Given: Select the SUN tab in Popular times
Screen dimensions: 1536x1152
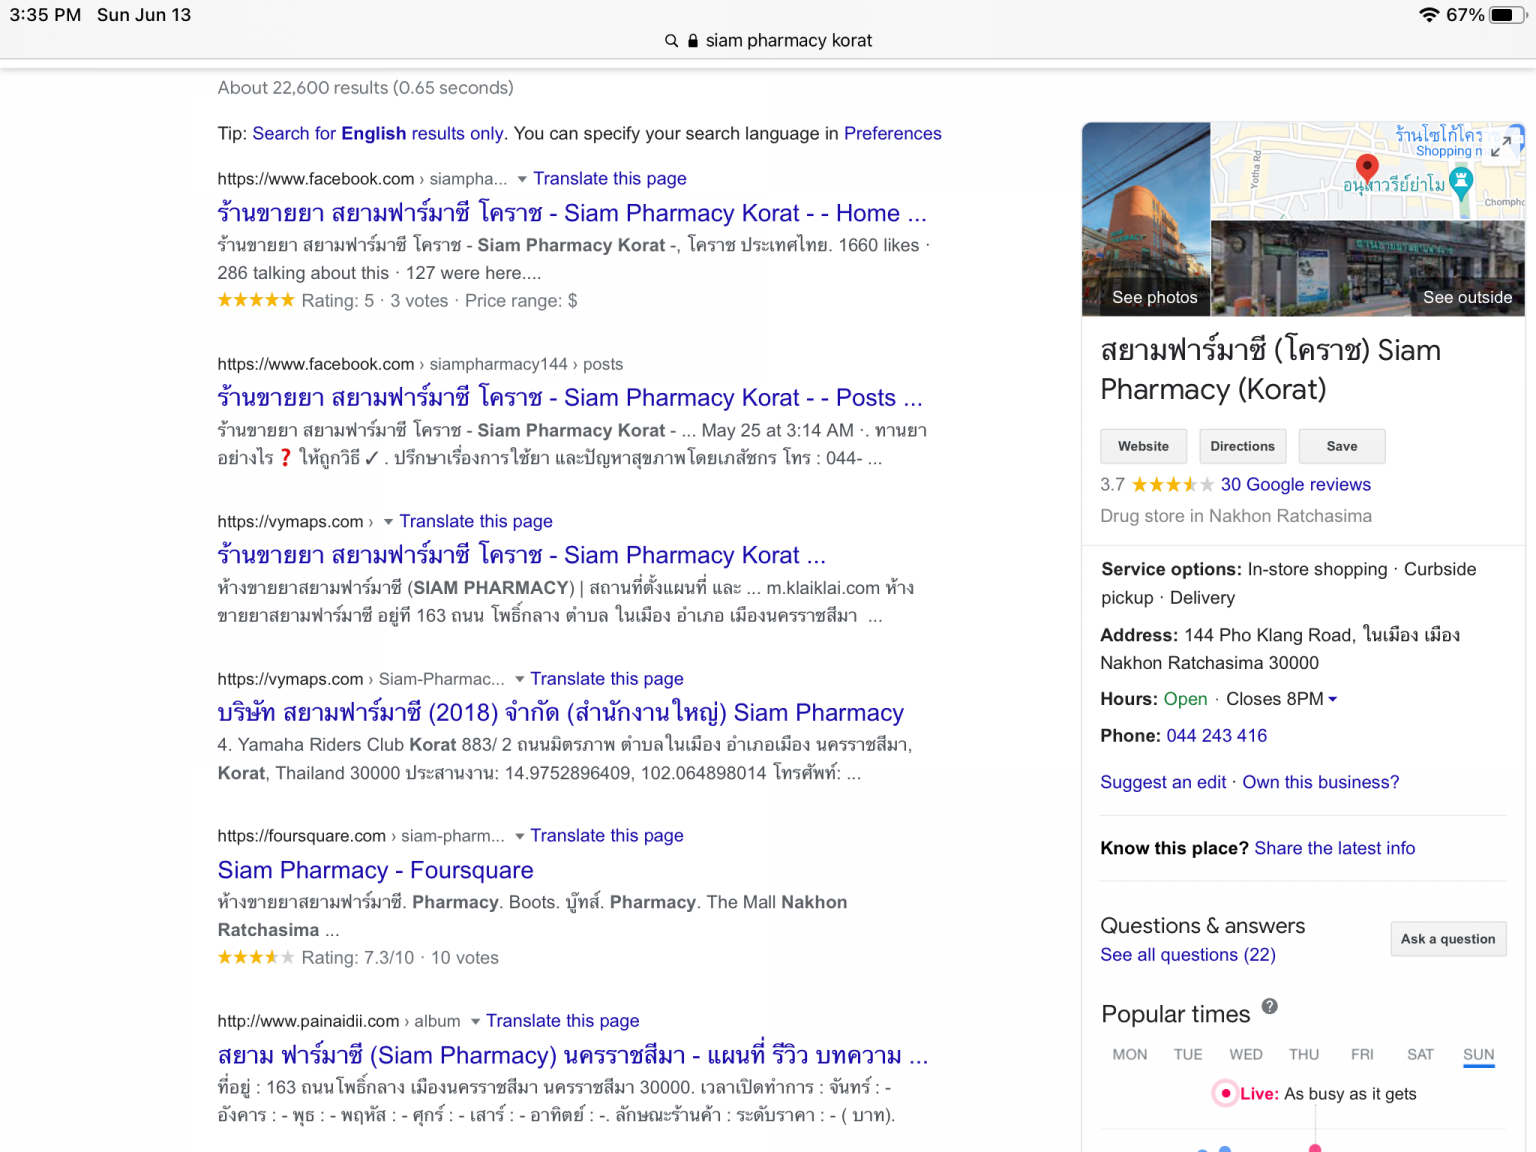Looking at the screenshot, I should pos(1478,1054).
